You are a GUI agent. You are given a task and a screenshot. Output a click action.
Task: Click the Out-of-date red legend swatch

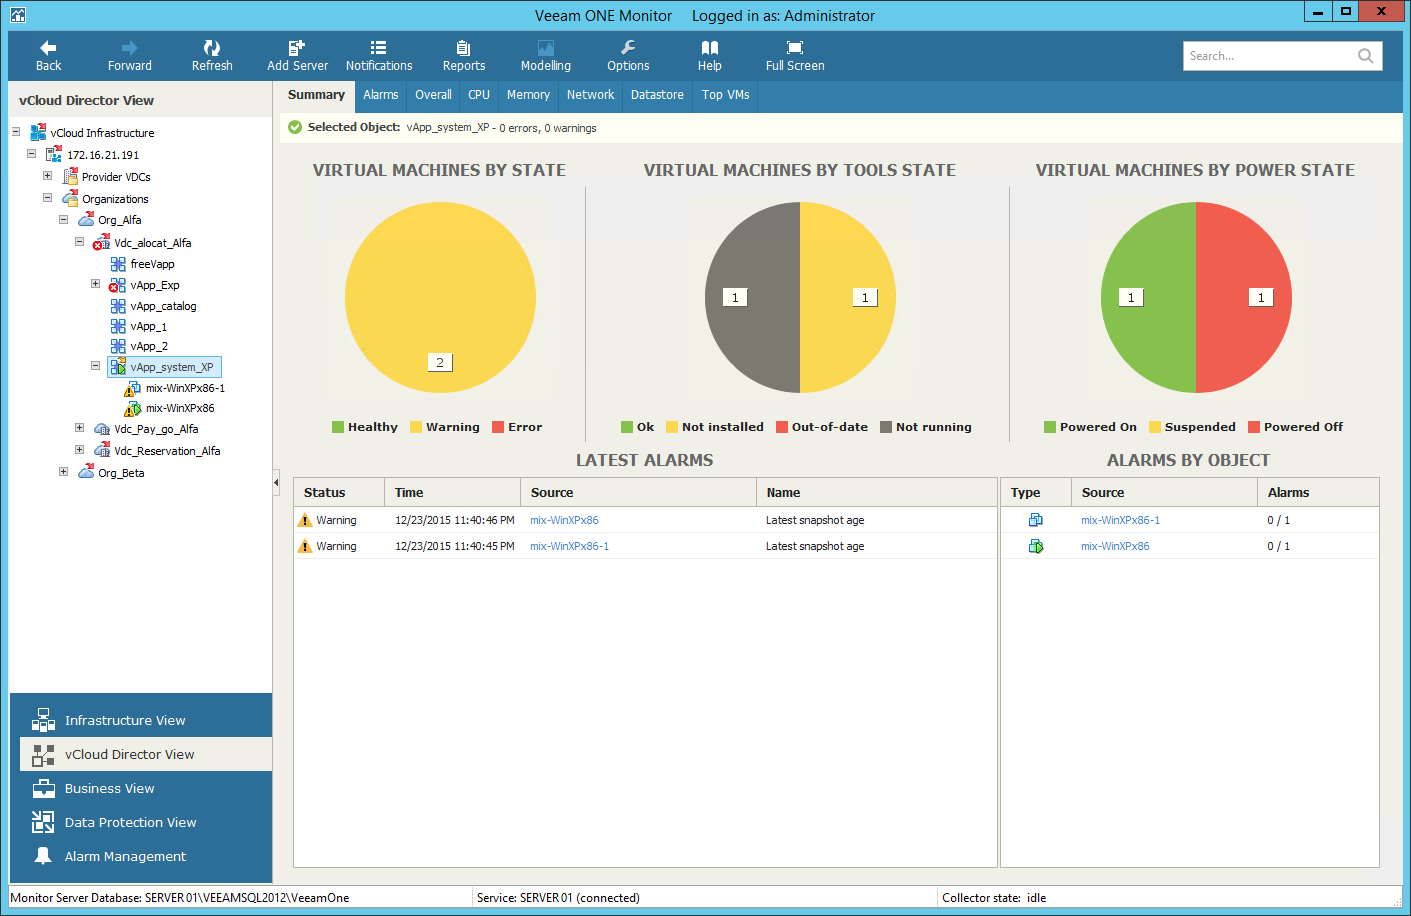click(782, 427)
